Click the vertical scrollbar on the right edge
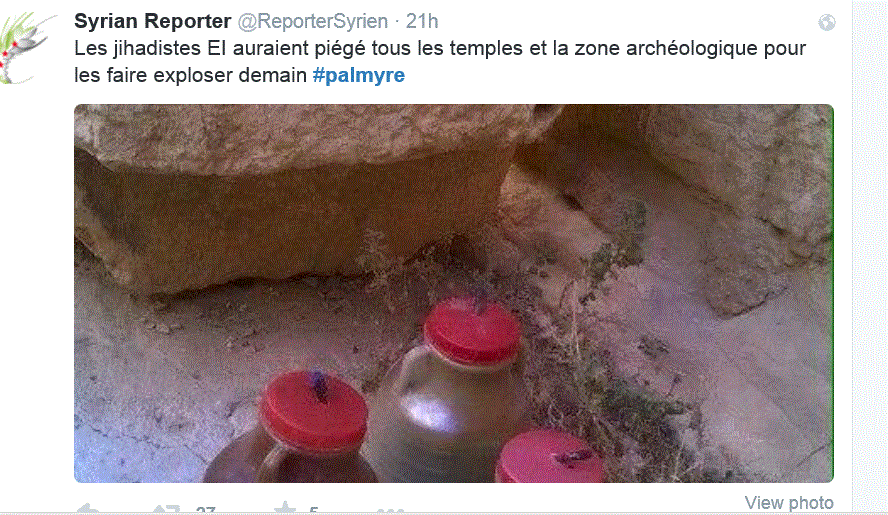Screen dimensions: 888x515 [870, 257]
